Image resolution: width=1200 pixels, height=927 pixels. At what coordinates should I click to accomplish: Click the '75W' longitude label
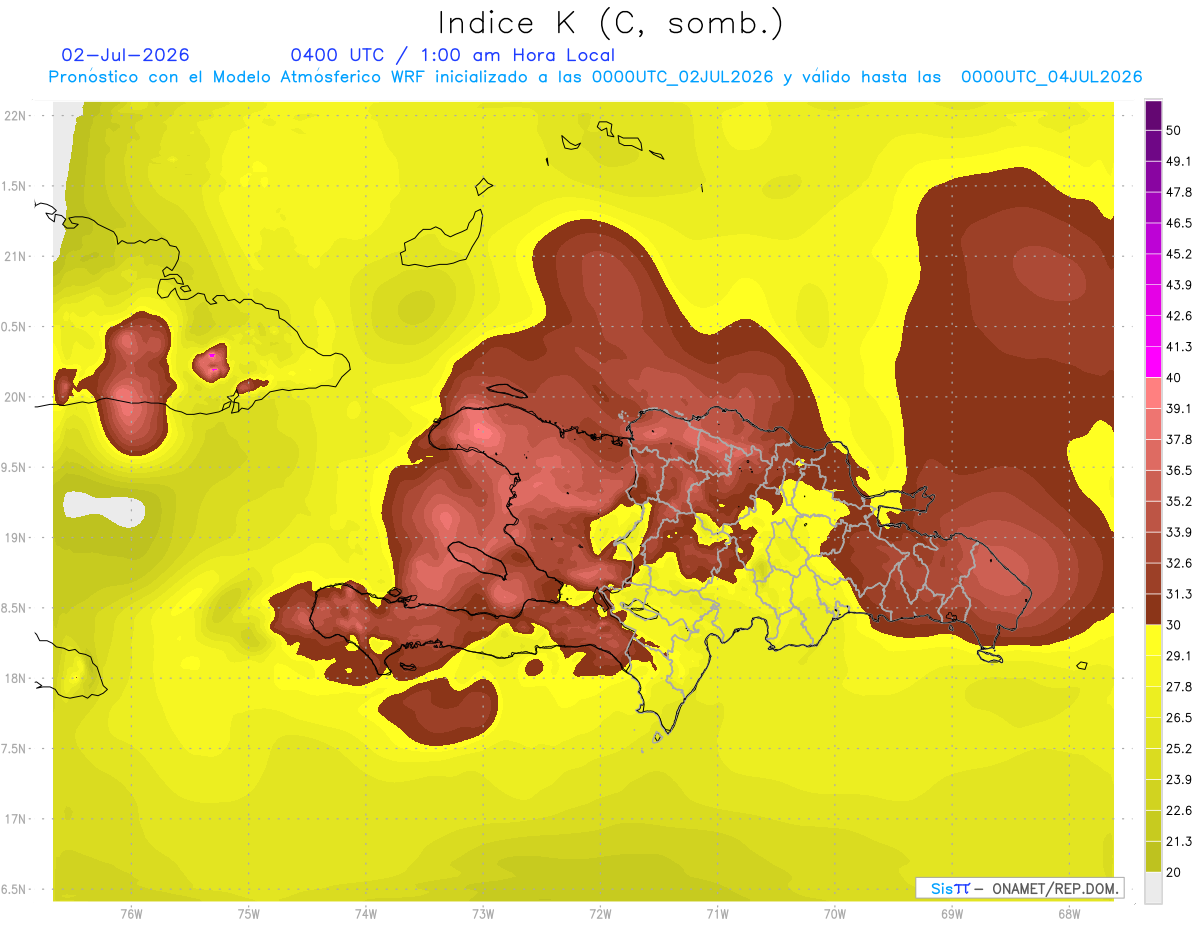pyautogui.click(x=249, y=914)
